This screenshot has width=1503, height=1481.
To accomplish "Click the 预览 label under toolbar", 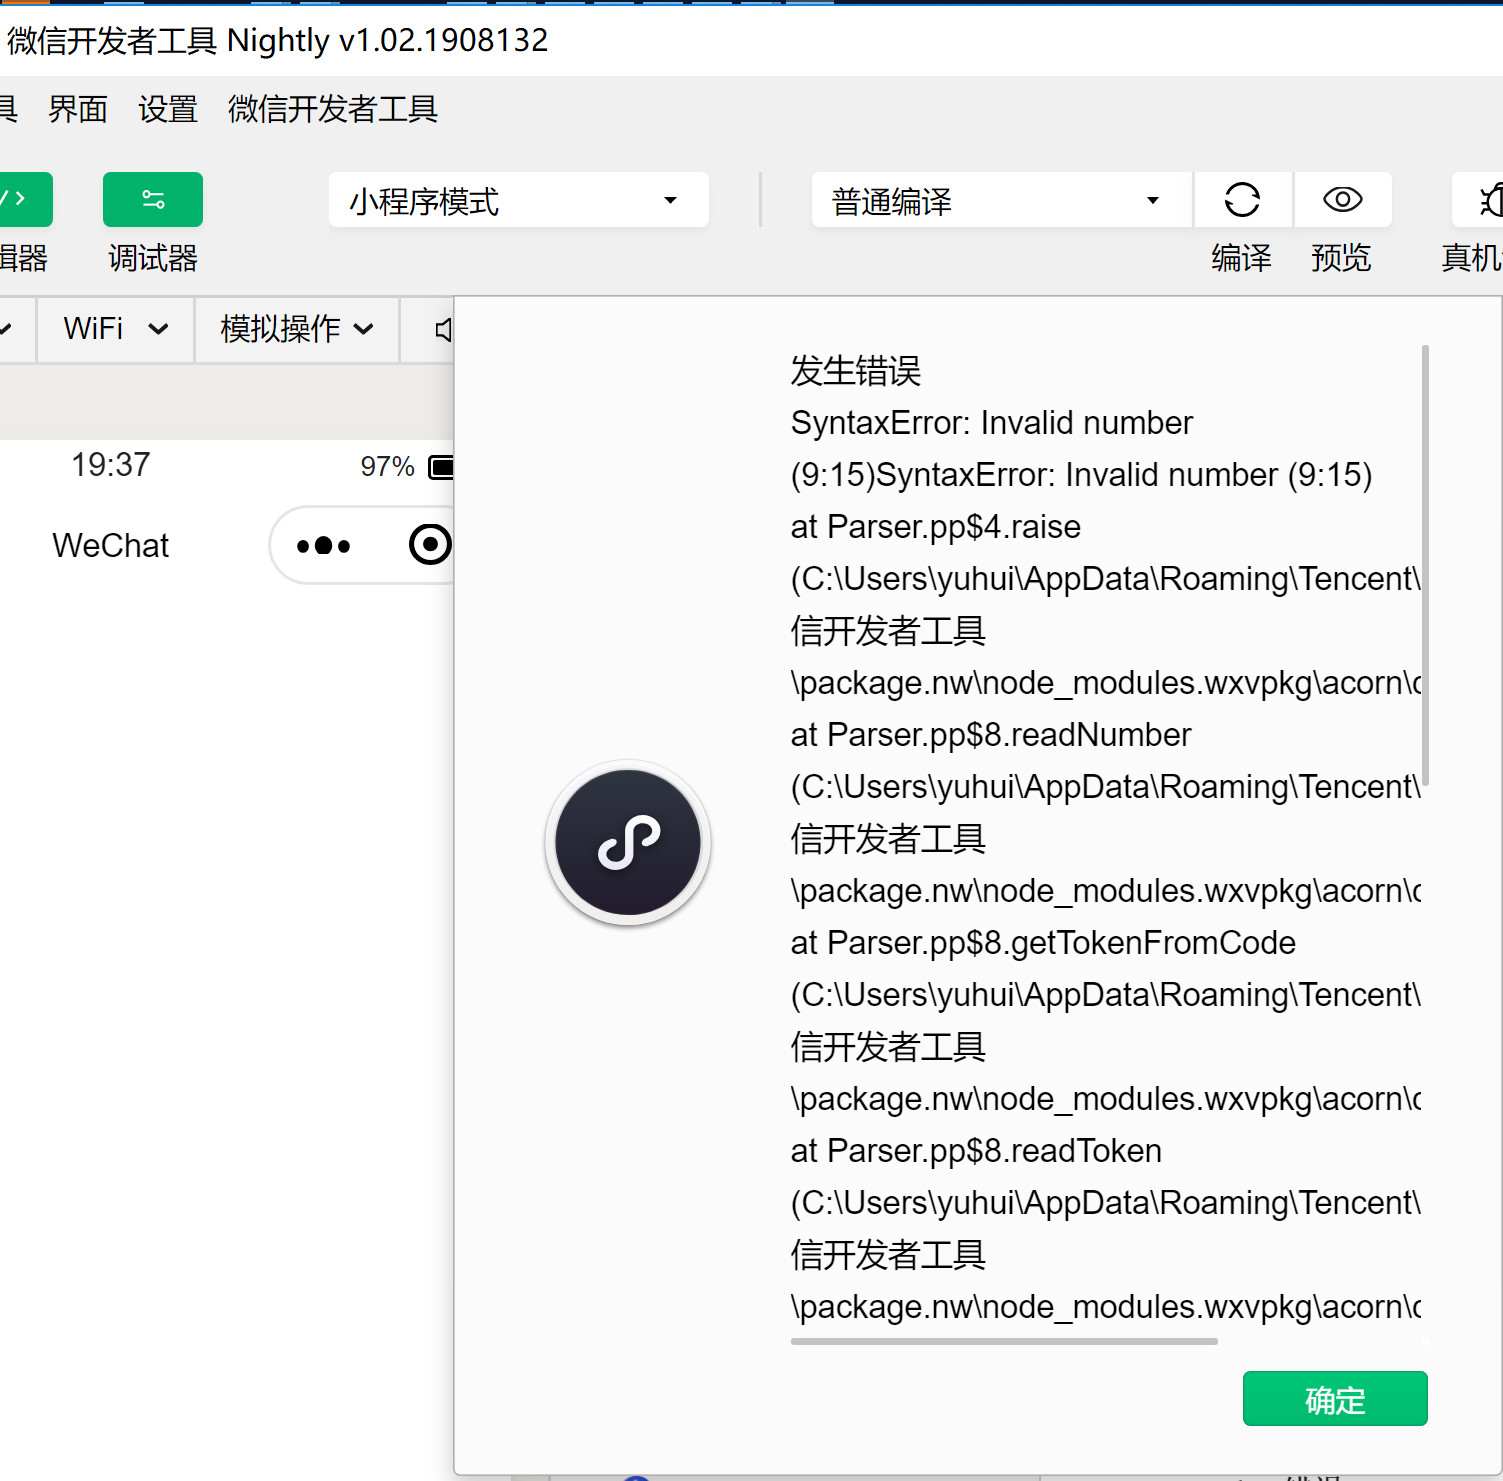I will pyautogui.click(x=1341, y=258).
